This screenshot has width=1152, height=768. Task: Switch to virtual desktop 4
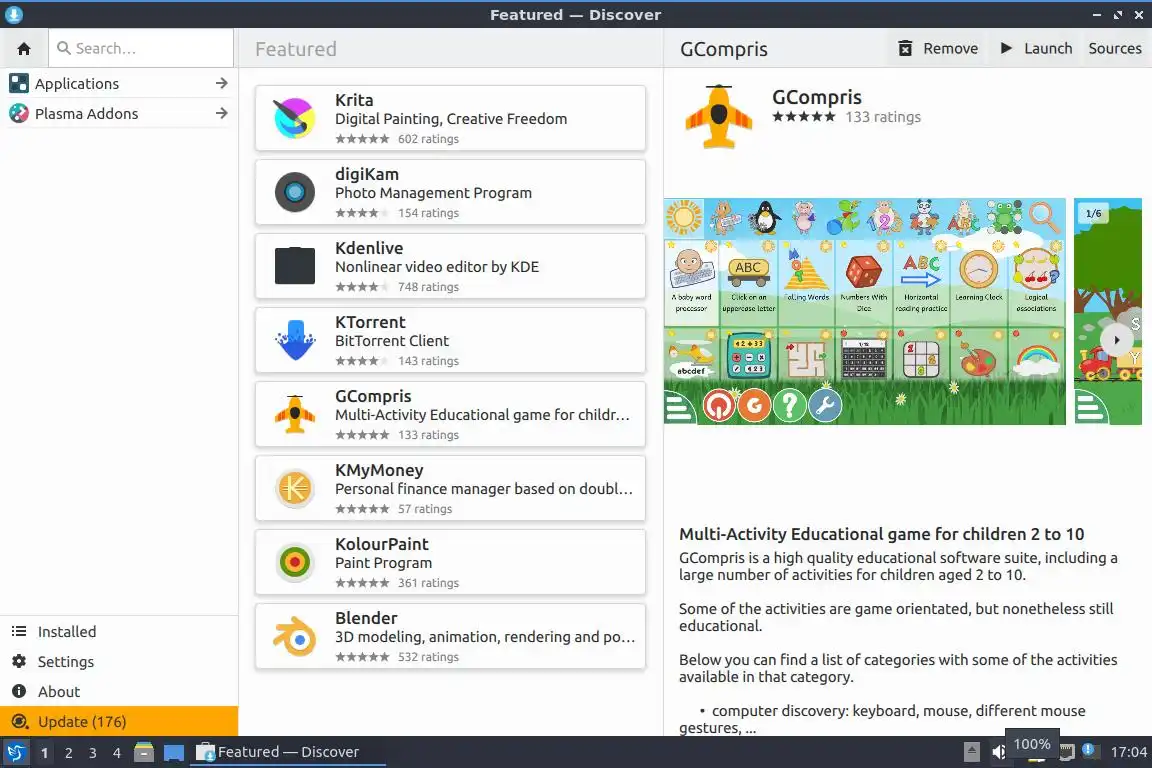(x=117, y=753)
